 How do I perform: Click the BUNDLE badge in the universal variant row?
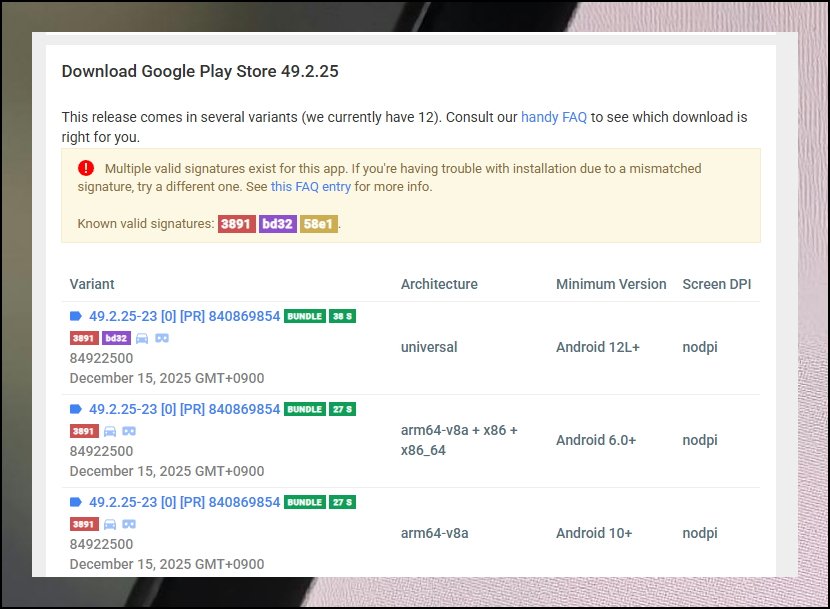click(305, 316)
